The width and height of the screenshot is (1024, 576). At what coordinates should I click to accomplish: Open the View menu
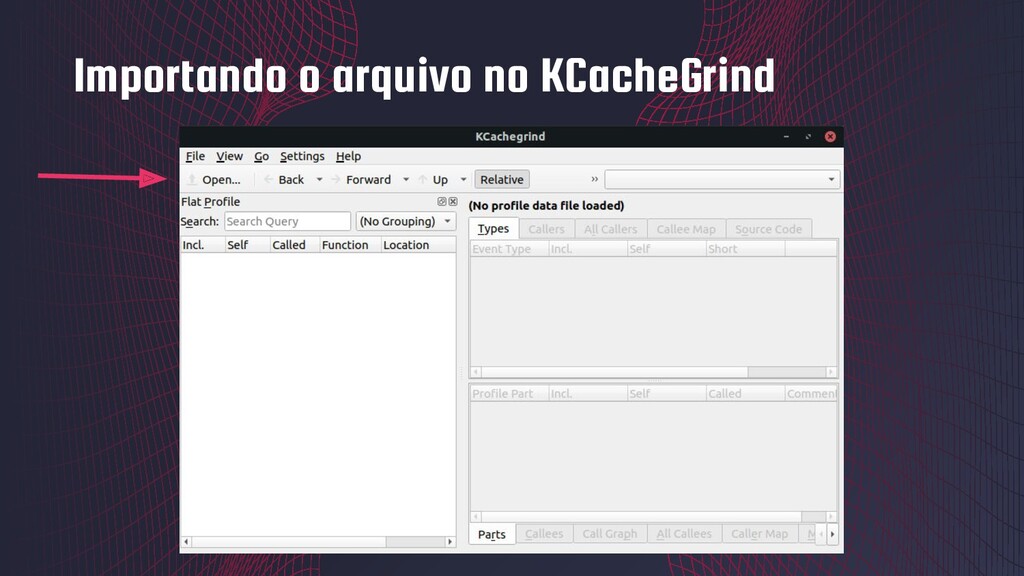[229, 156]
